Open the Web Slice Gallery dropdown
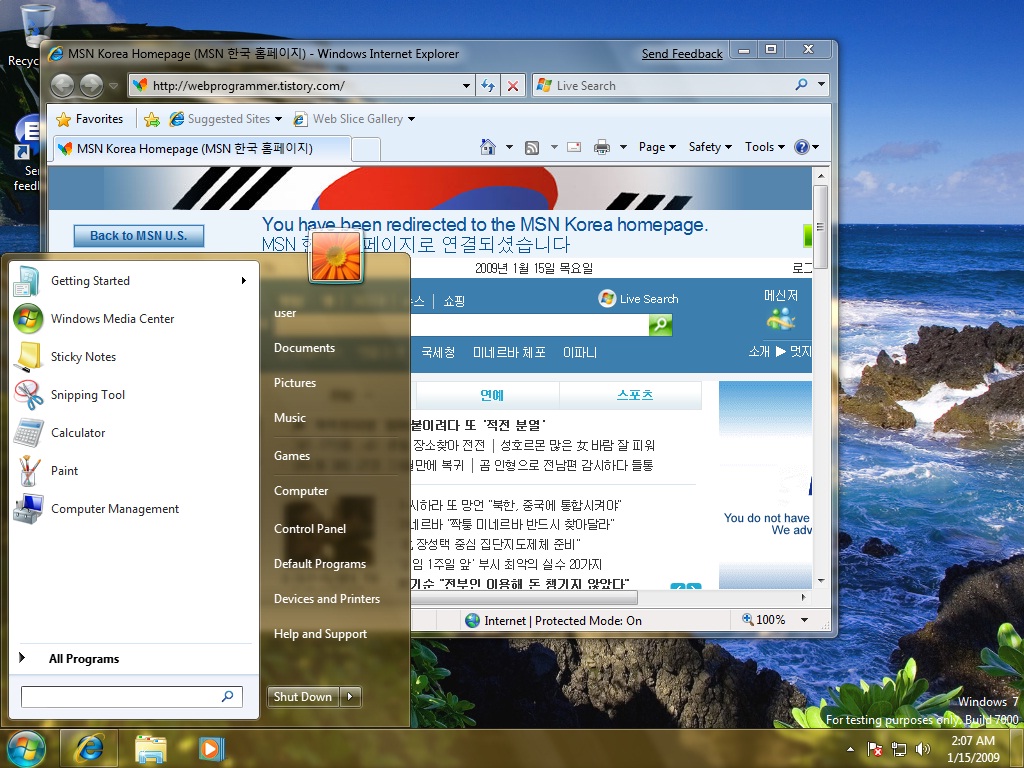 [411, 119]
